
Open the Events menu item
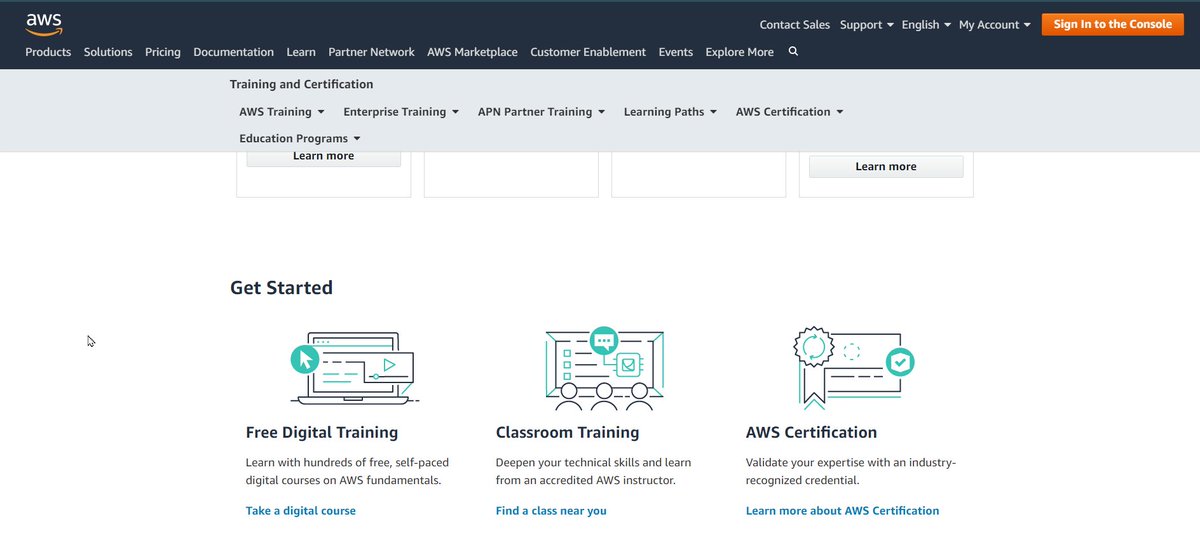coord(676,52)
